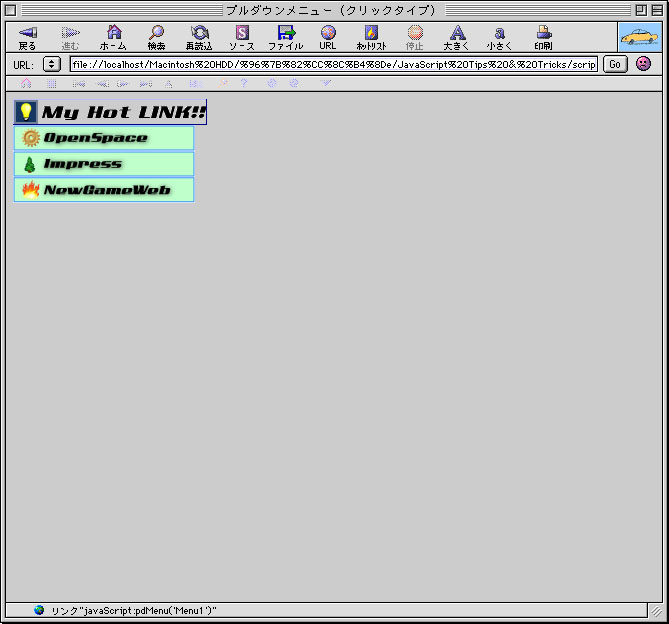The image size is (669, 624).
Task: Click the ファイル save file icon
Action: point(286,32)
